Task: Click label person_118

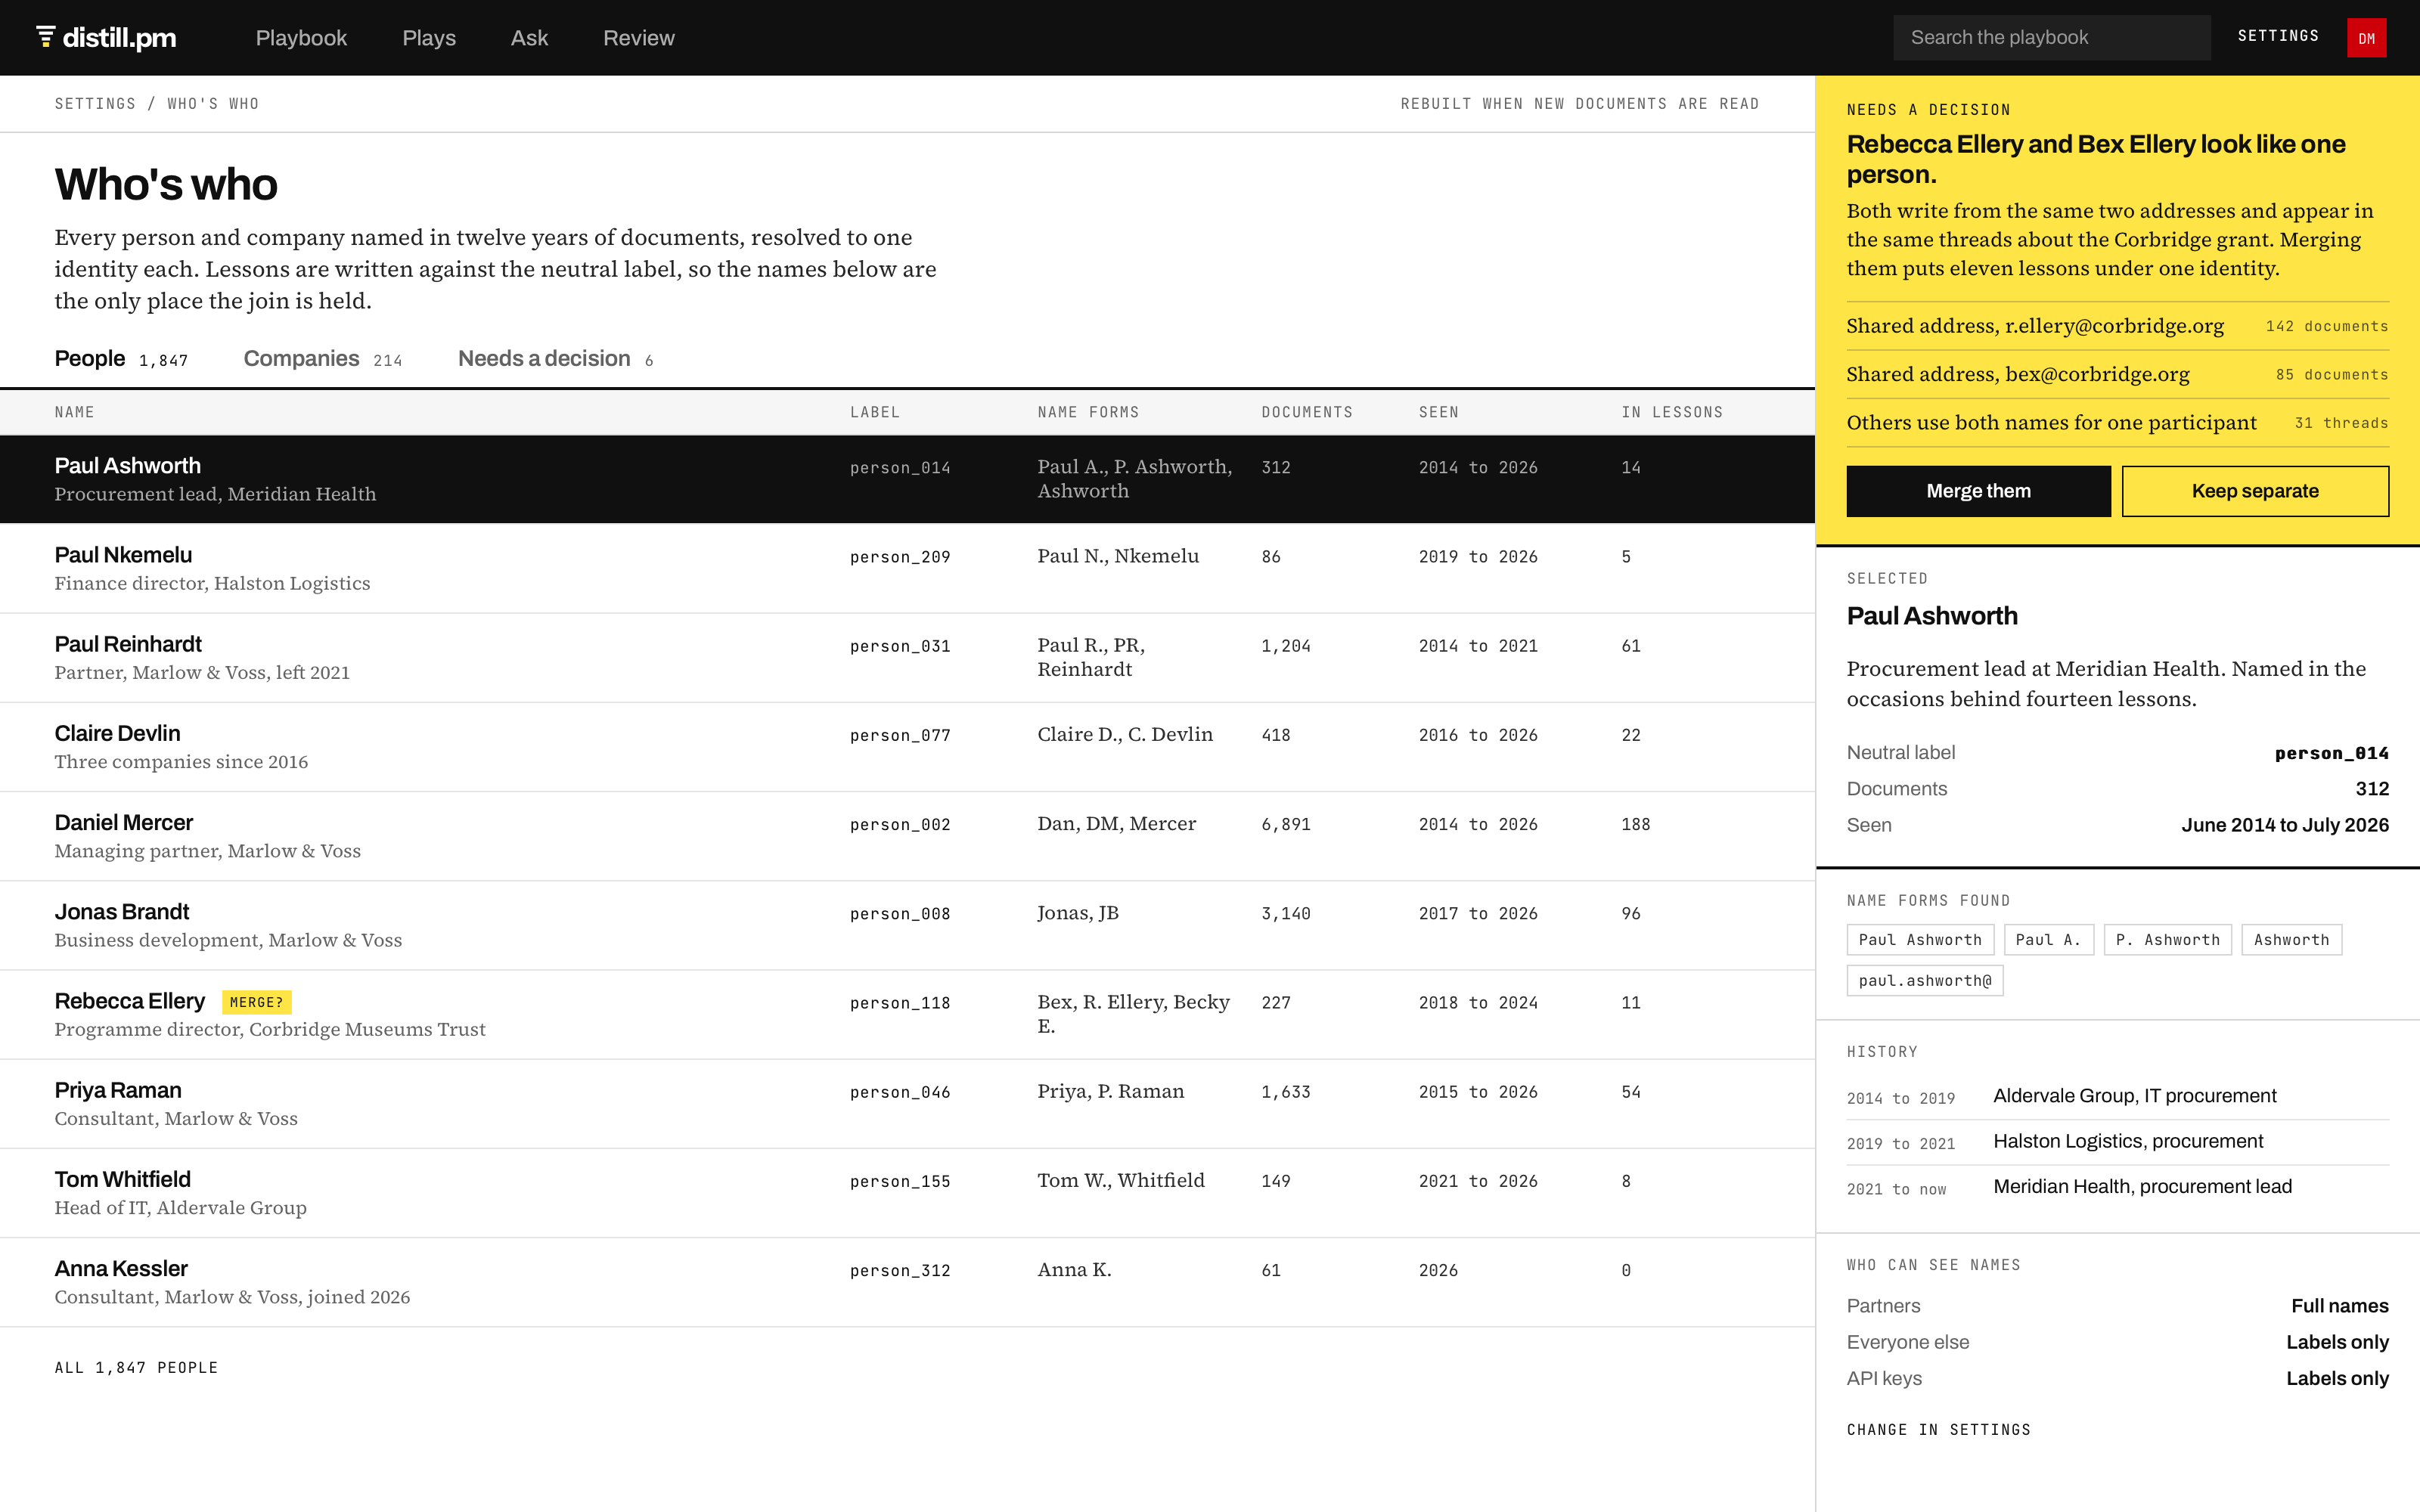Action: click(x=900, y=1003)
